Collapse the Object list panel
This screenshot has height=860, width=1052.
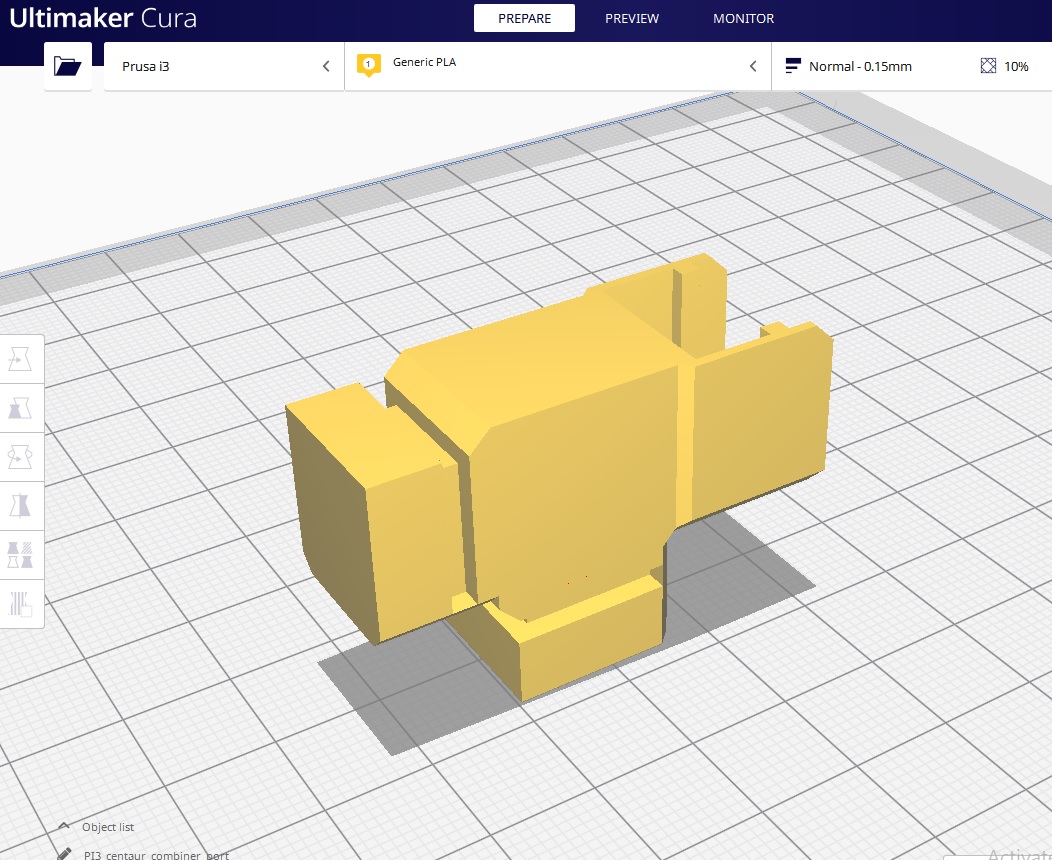64,826
